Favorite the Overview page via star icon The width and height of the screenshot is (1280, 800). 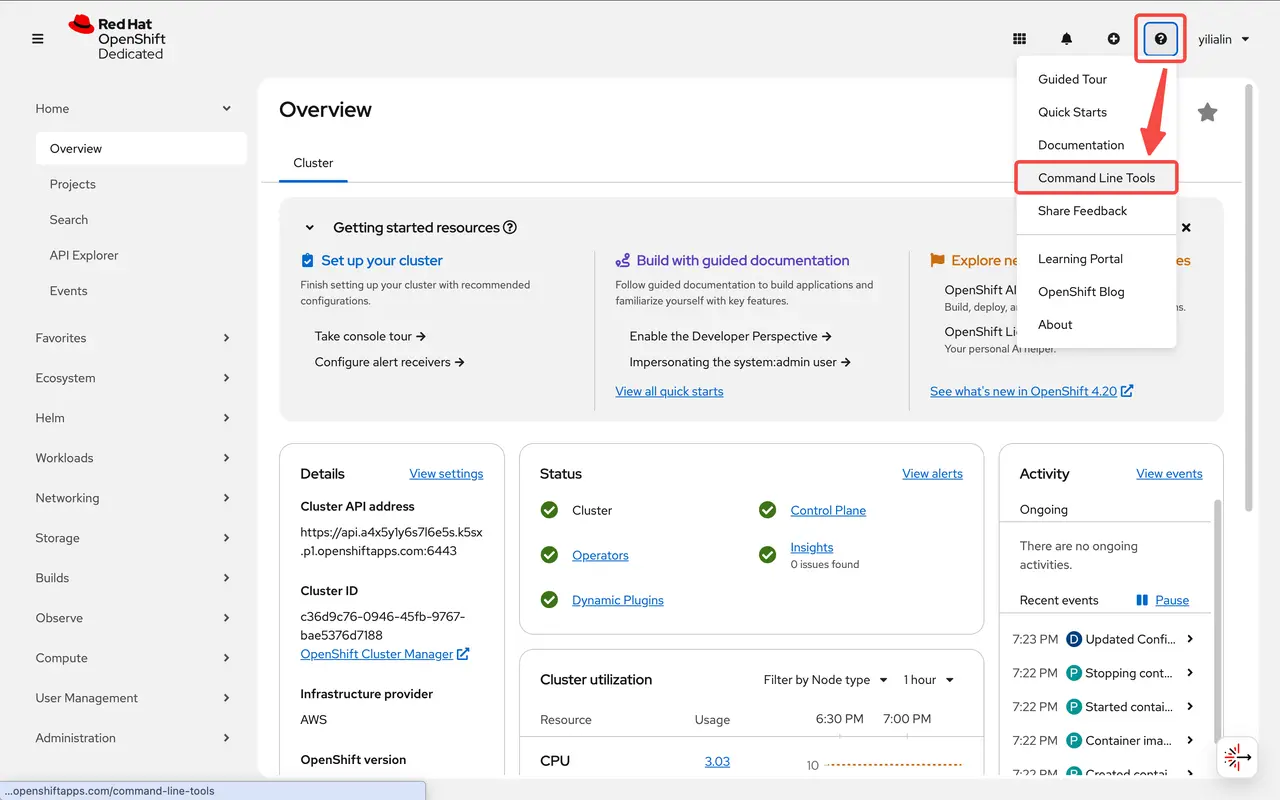click(x=1207, y=112)
